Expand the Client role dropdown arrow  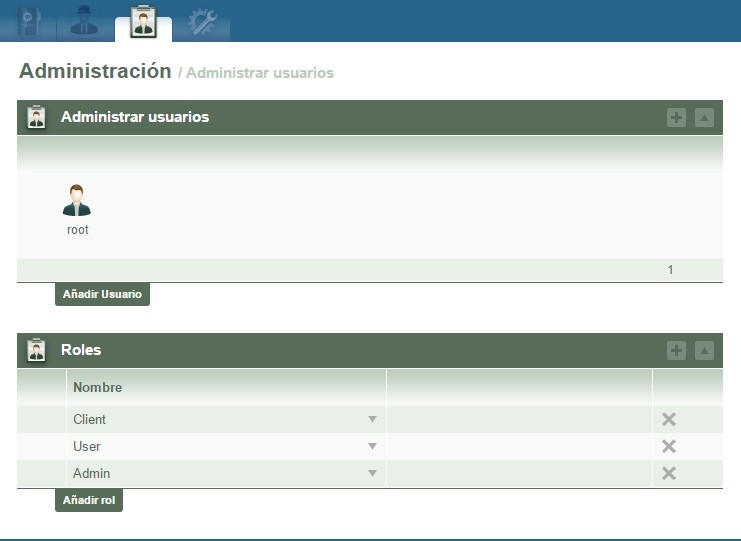372,420
